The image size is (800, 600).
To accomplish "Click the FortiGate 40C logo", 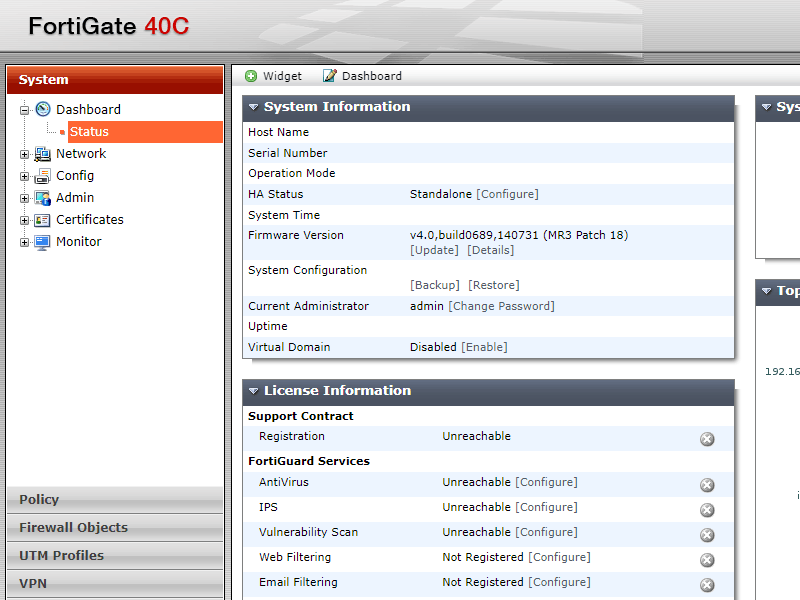I will pyautogui.click(x=109, y=26).
